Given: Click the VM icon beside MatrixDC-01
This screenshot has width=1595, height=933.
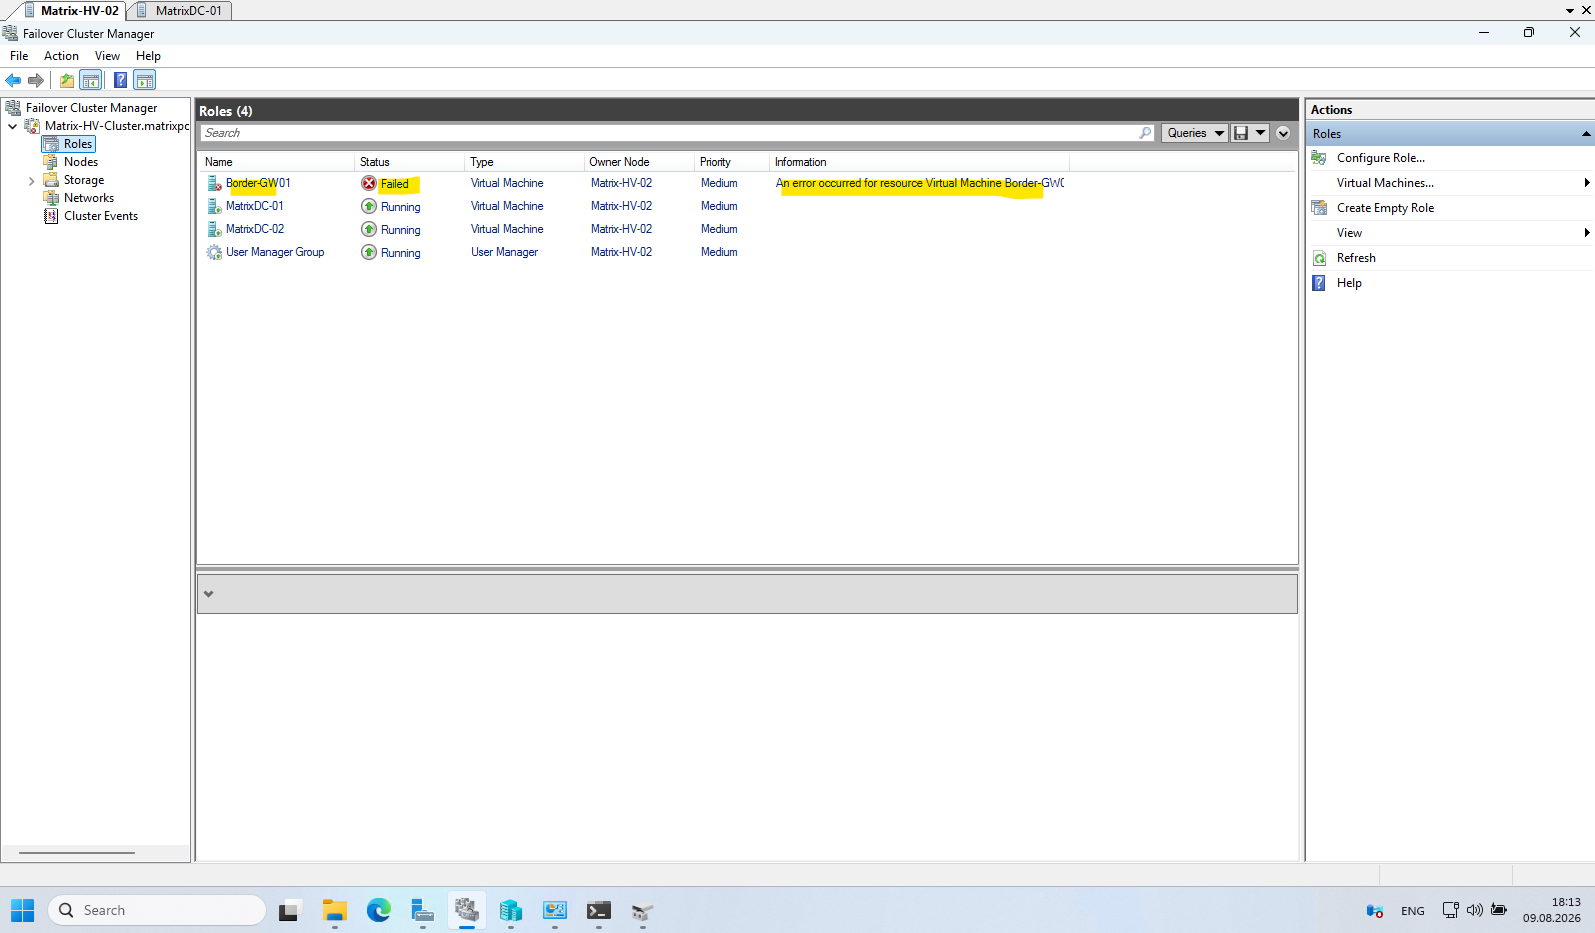Looking at the screenshot, I should (x=214, y=206).
